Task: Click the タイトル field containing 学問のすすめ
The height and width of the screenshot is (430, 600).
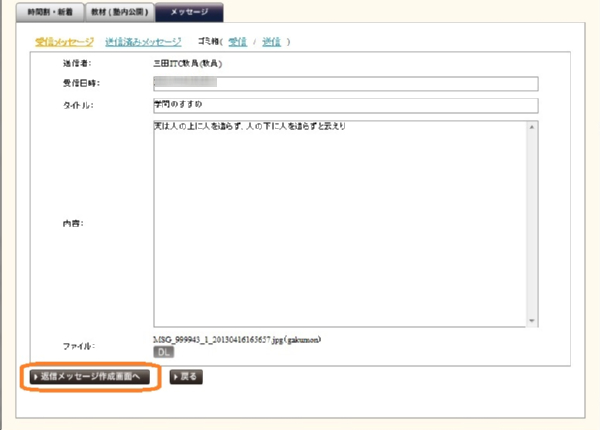Action: coord(345,105)
